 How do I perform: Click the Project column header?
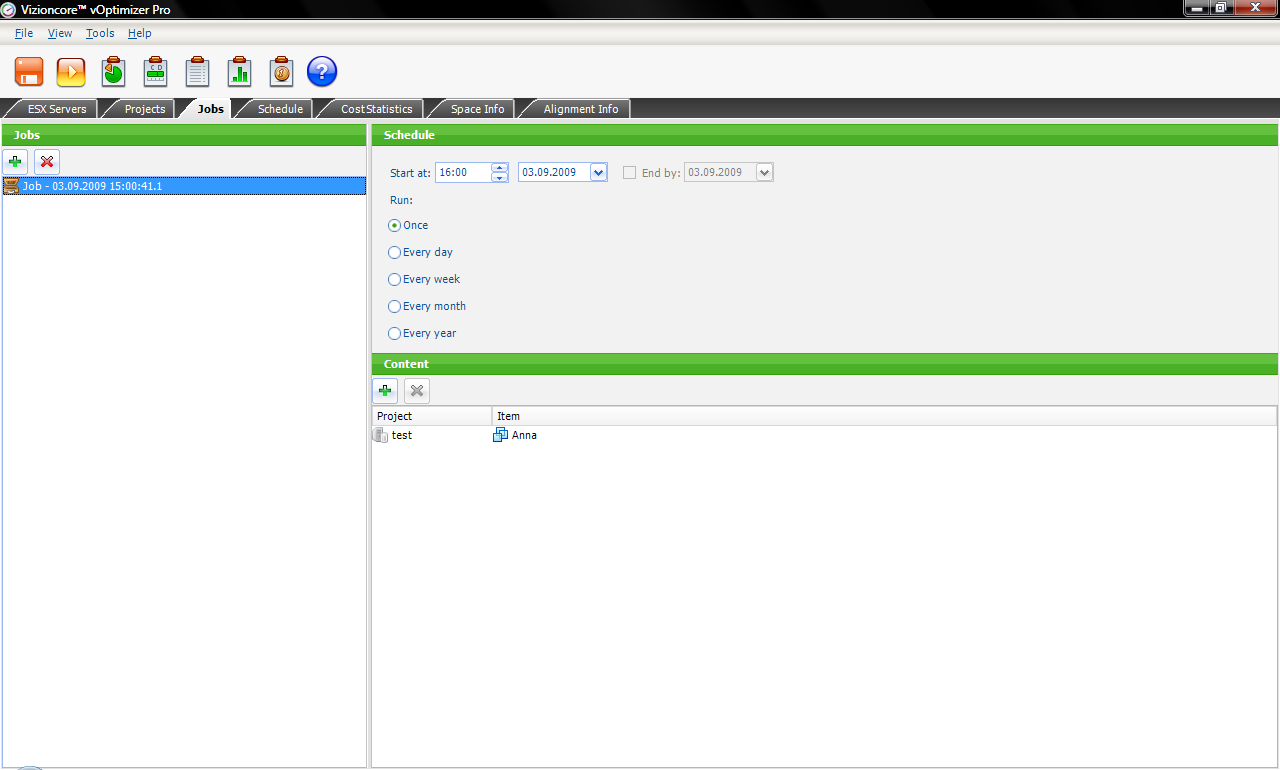pos(431,416)
